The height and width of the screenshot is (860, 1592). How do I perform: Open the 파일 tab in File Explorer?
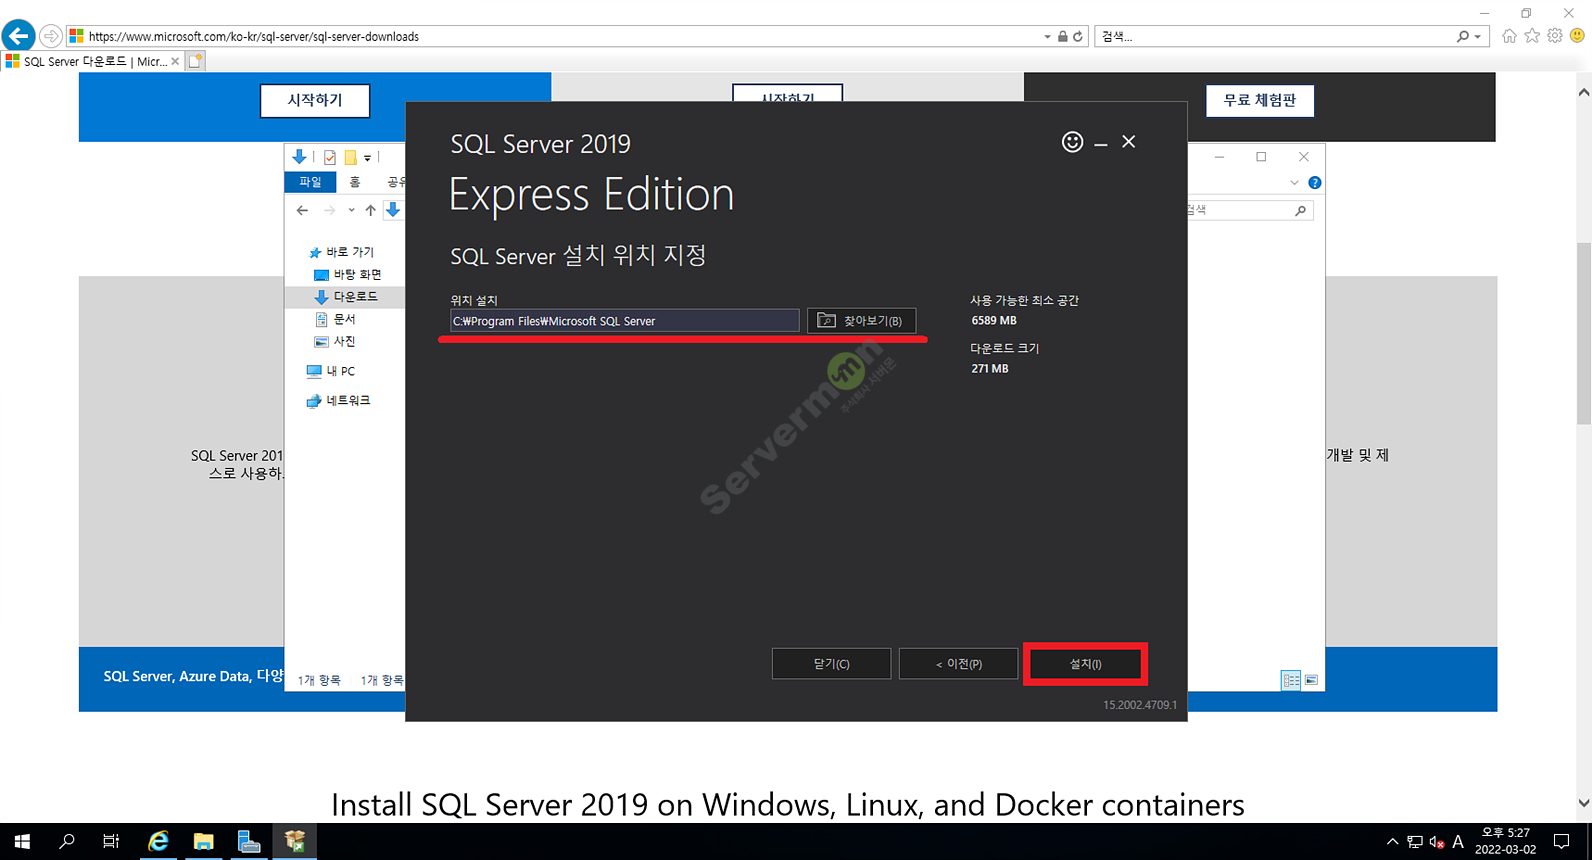pyautogui.click(x=311, y=182)
